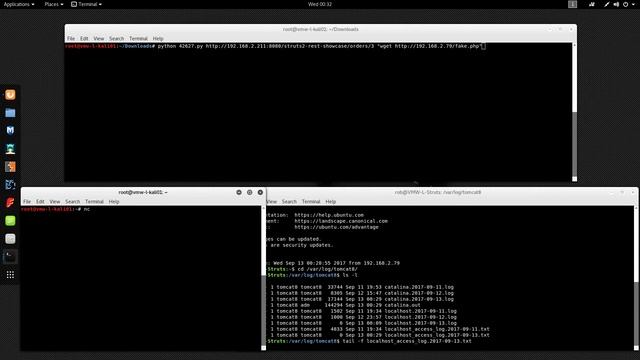The image size is (640, 360).
Task: Launch Burp Suite from the dock
Action: click(x=10, y=167)
